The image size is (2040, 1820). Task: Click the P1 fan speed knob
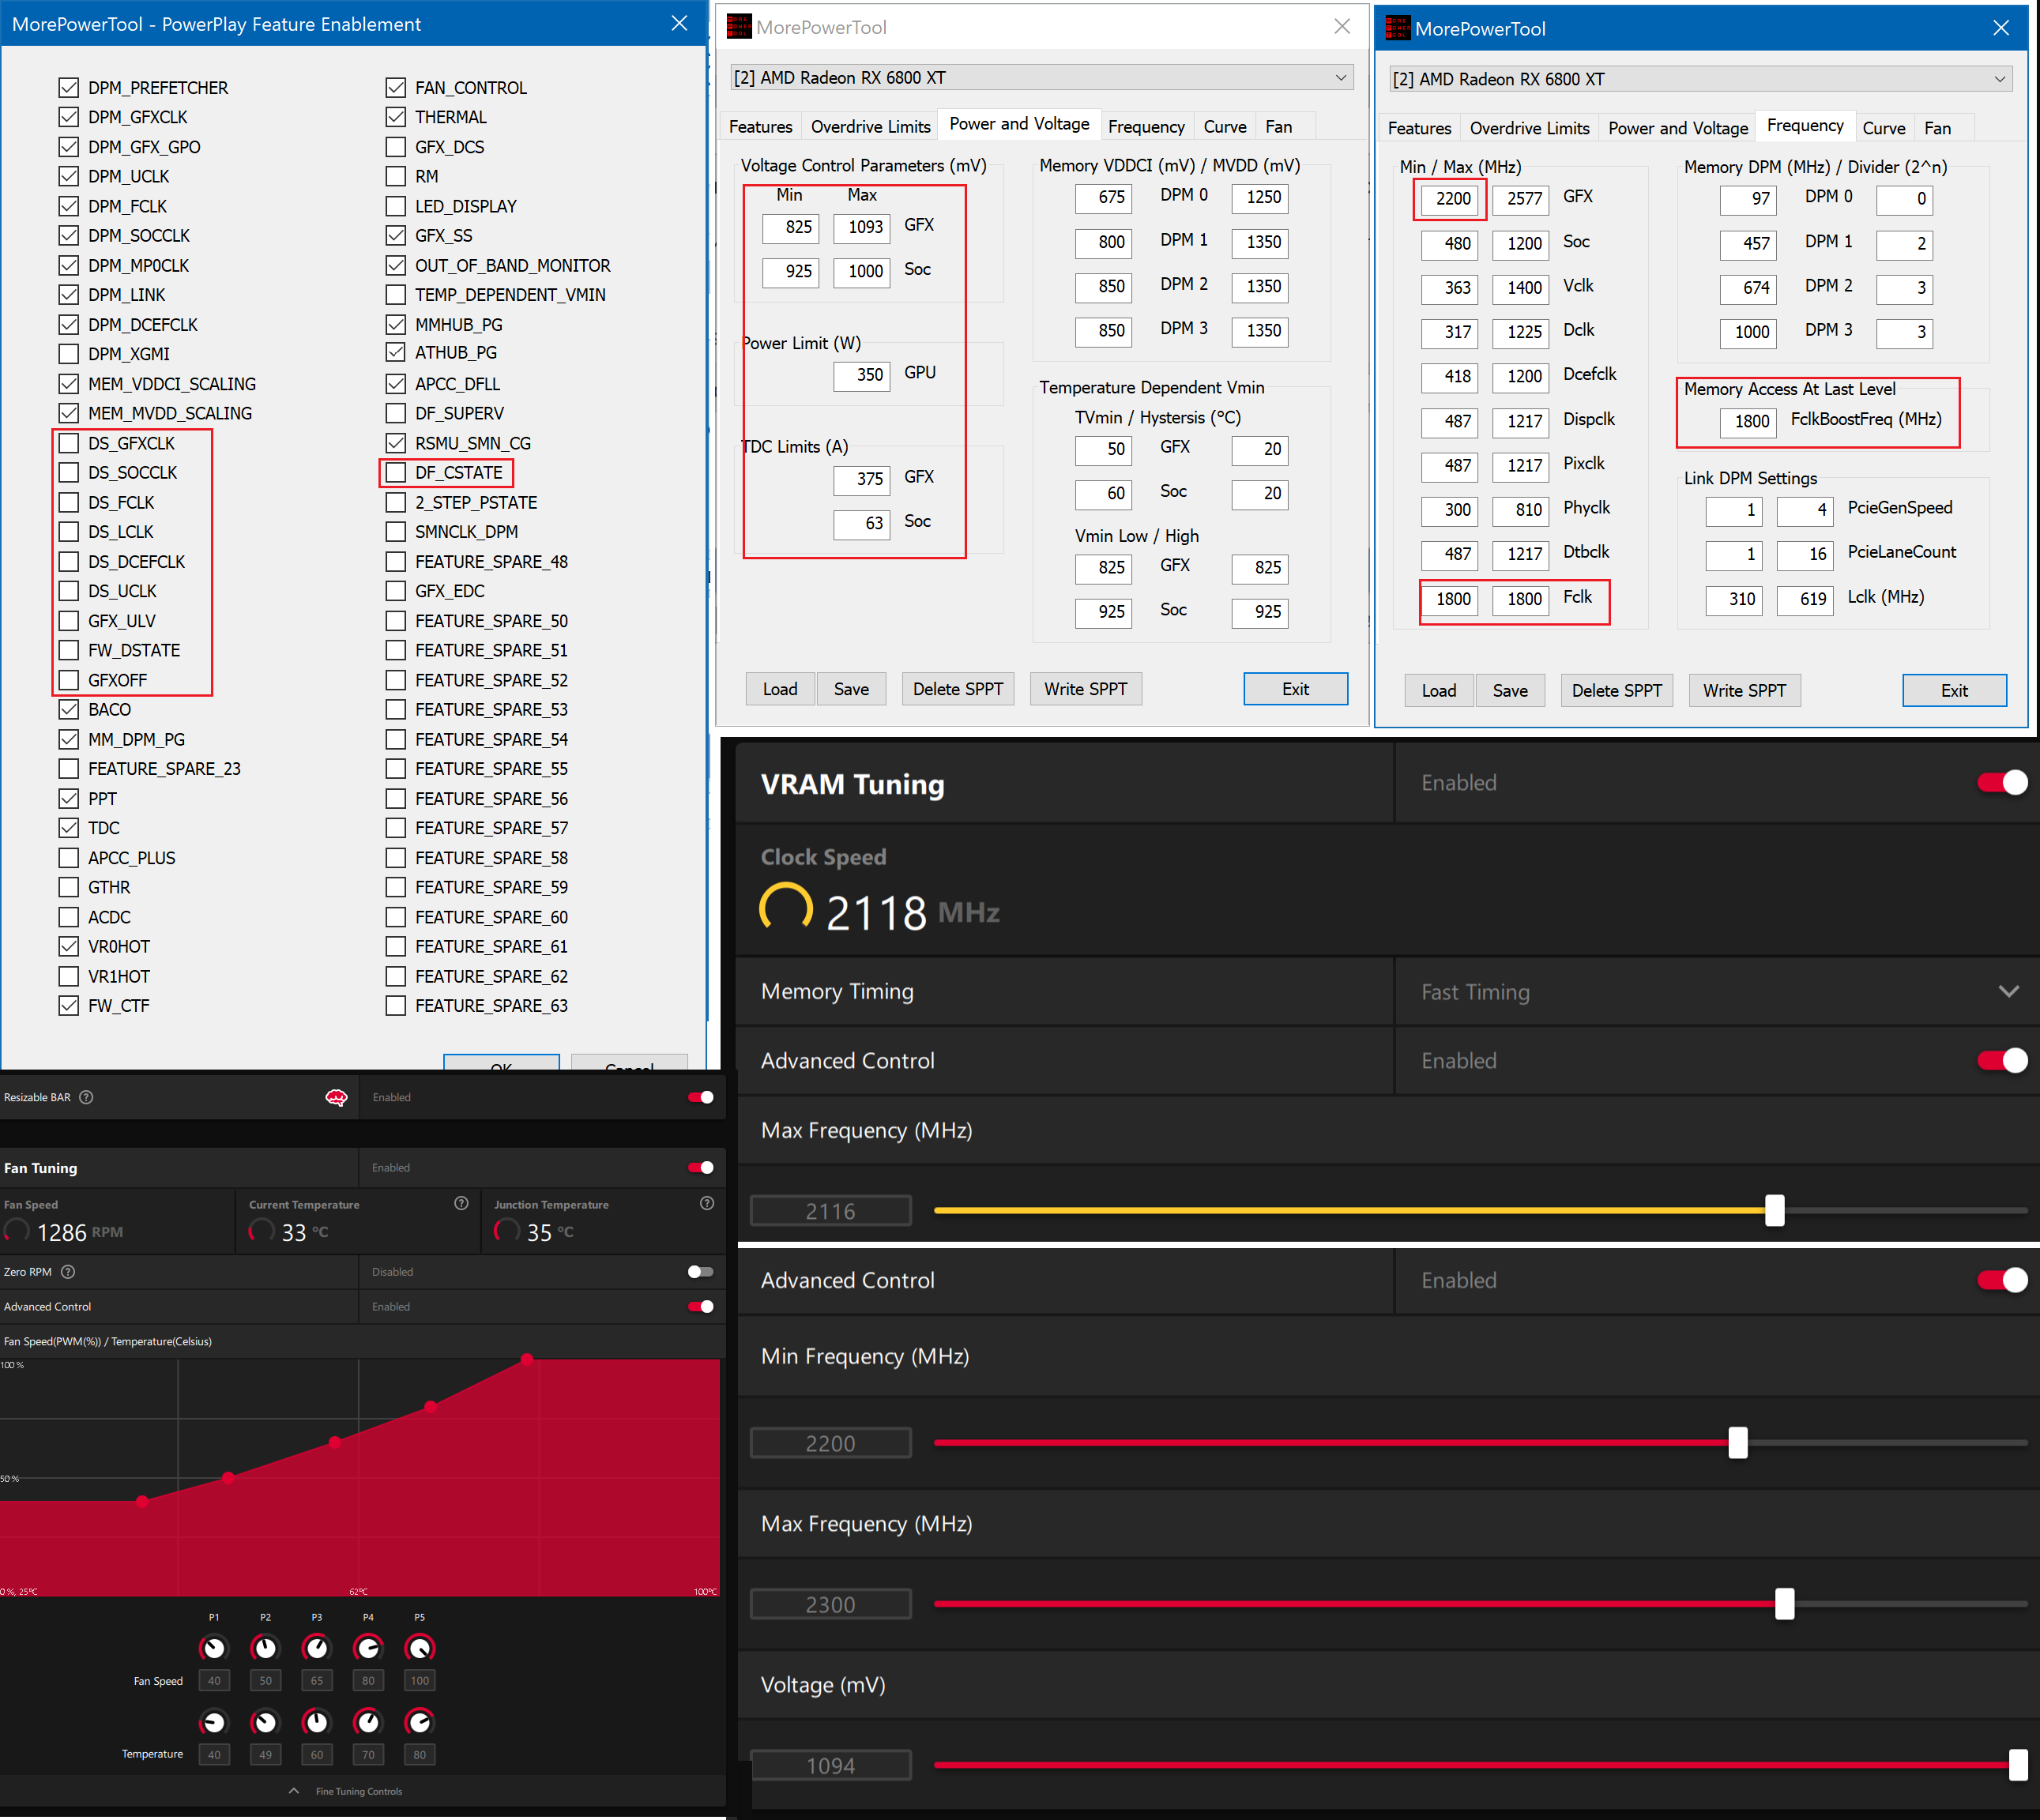pyautogui.click(x=214, y=1647)
